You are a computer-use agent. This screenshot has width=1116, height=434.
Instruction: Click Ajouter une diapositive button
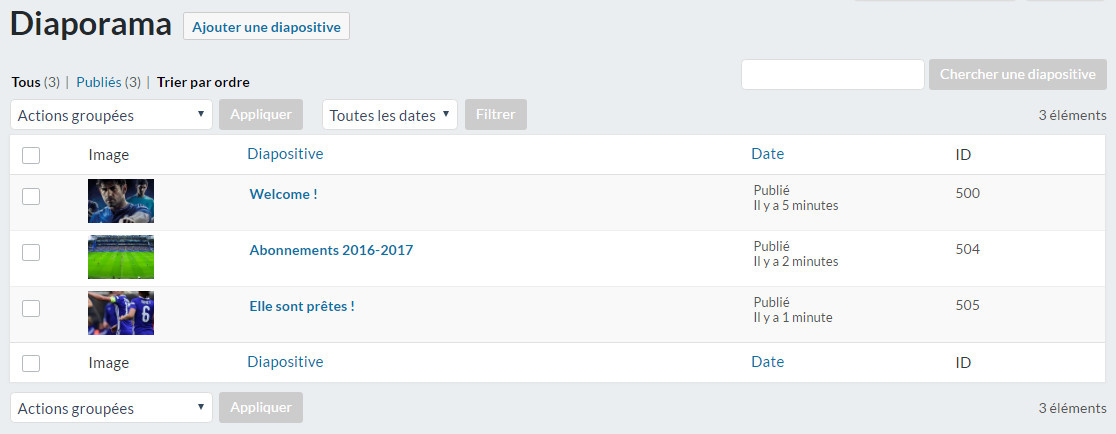(266, 26)
